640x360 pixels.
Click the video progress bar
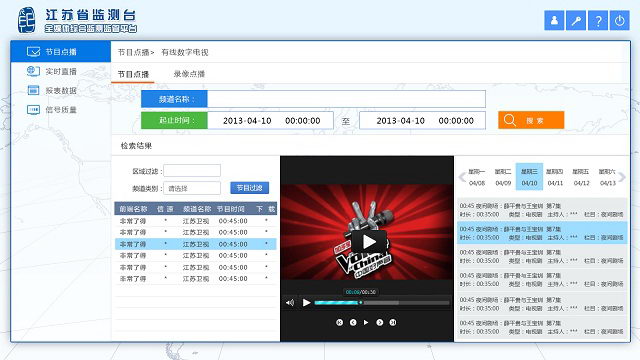382,303
